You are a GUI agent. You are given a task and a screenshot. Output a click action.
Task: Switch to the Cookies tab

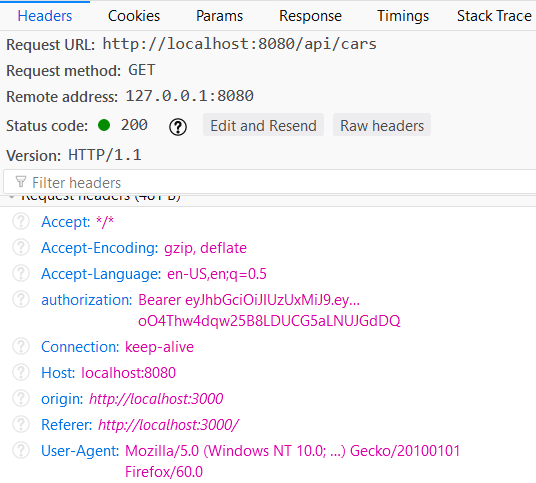[134, 16]
